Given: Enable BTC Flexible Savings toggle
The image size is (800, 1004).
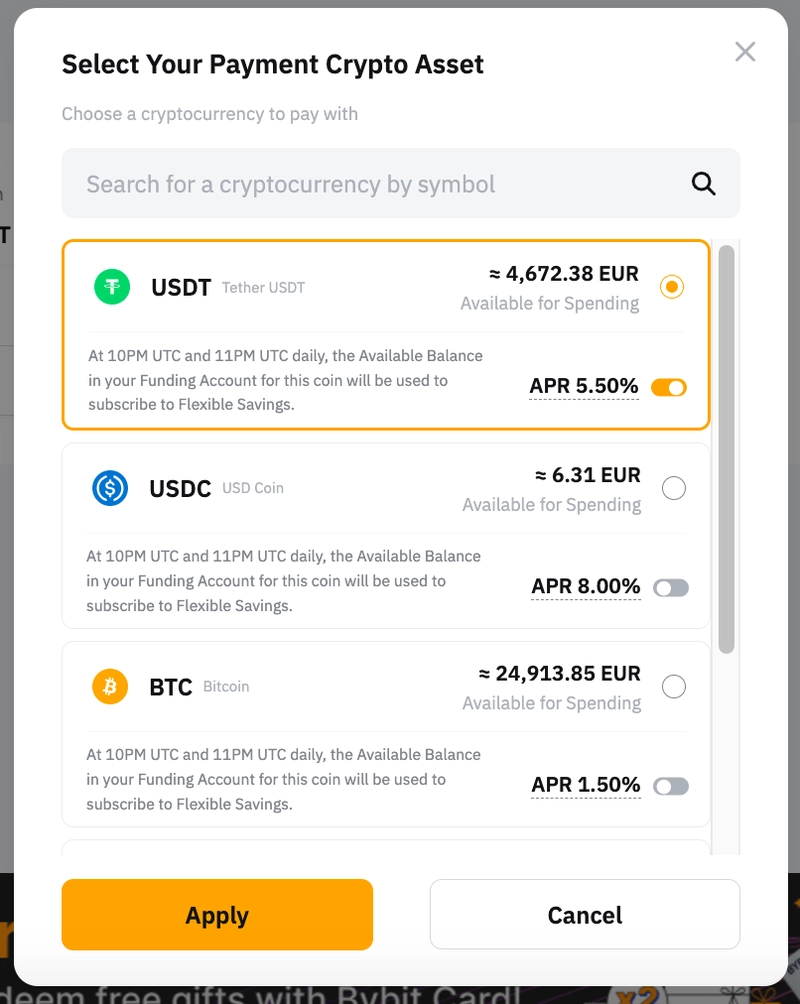Looking at the screenshot, I should [x=671, y=787].
